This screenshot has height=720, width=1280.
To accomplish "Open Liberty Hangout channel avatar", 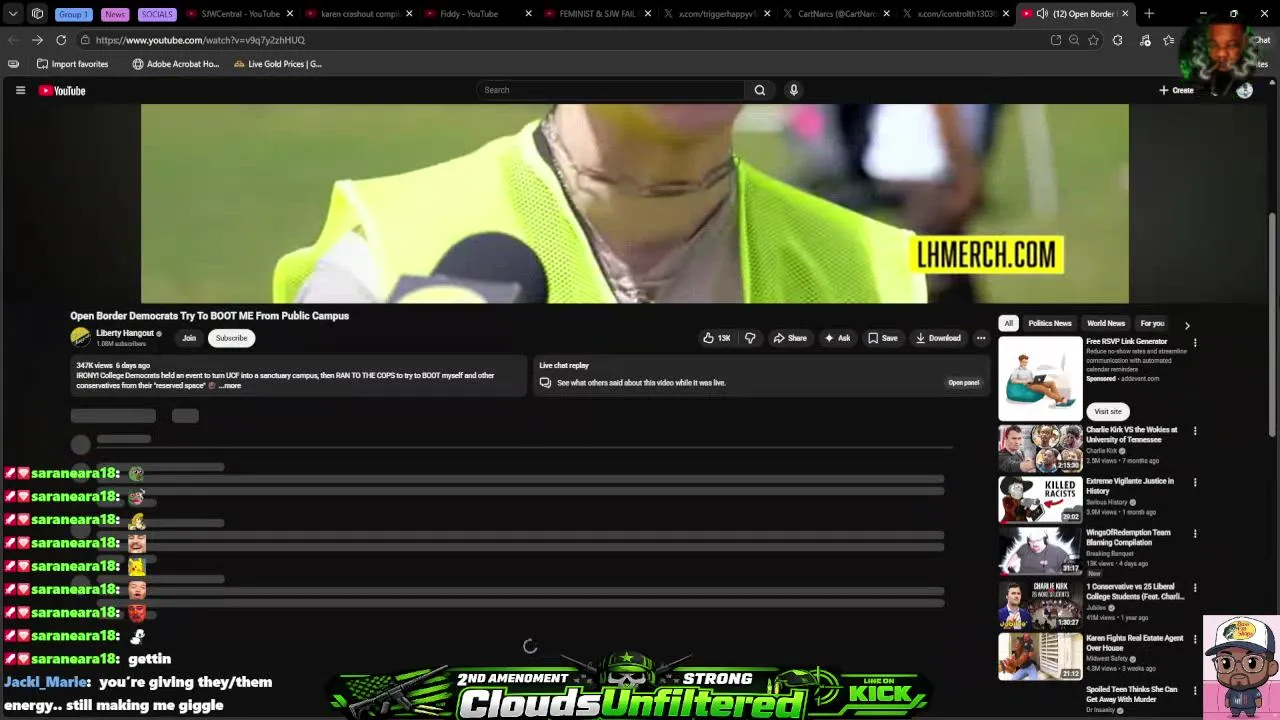I will [x=80, y=338].
